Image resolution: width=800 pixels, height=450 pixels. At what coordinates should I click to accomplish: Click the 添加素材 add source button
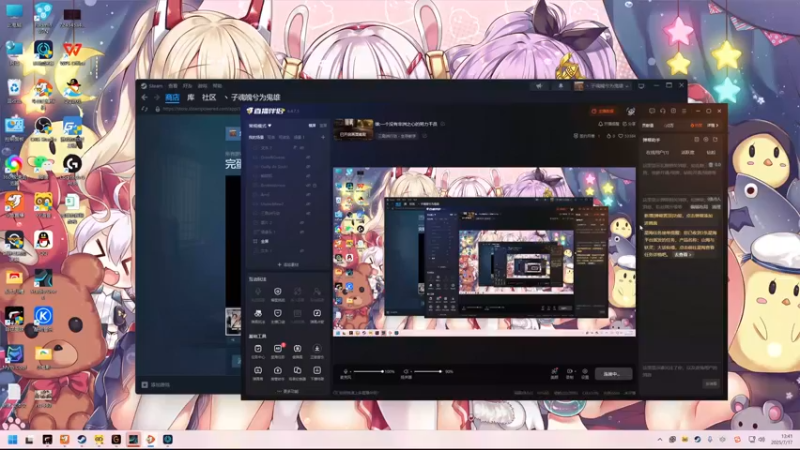pyautogui.click(x=288, y=264)
